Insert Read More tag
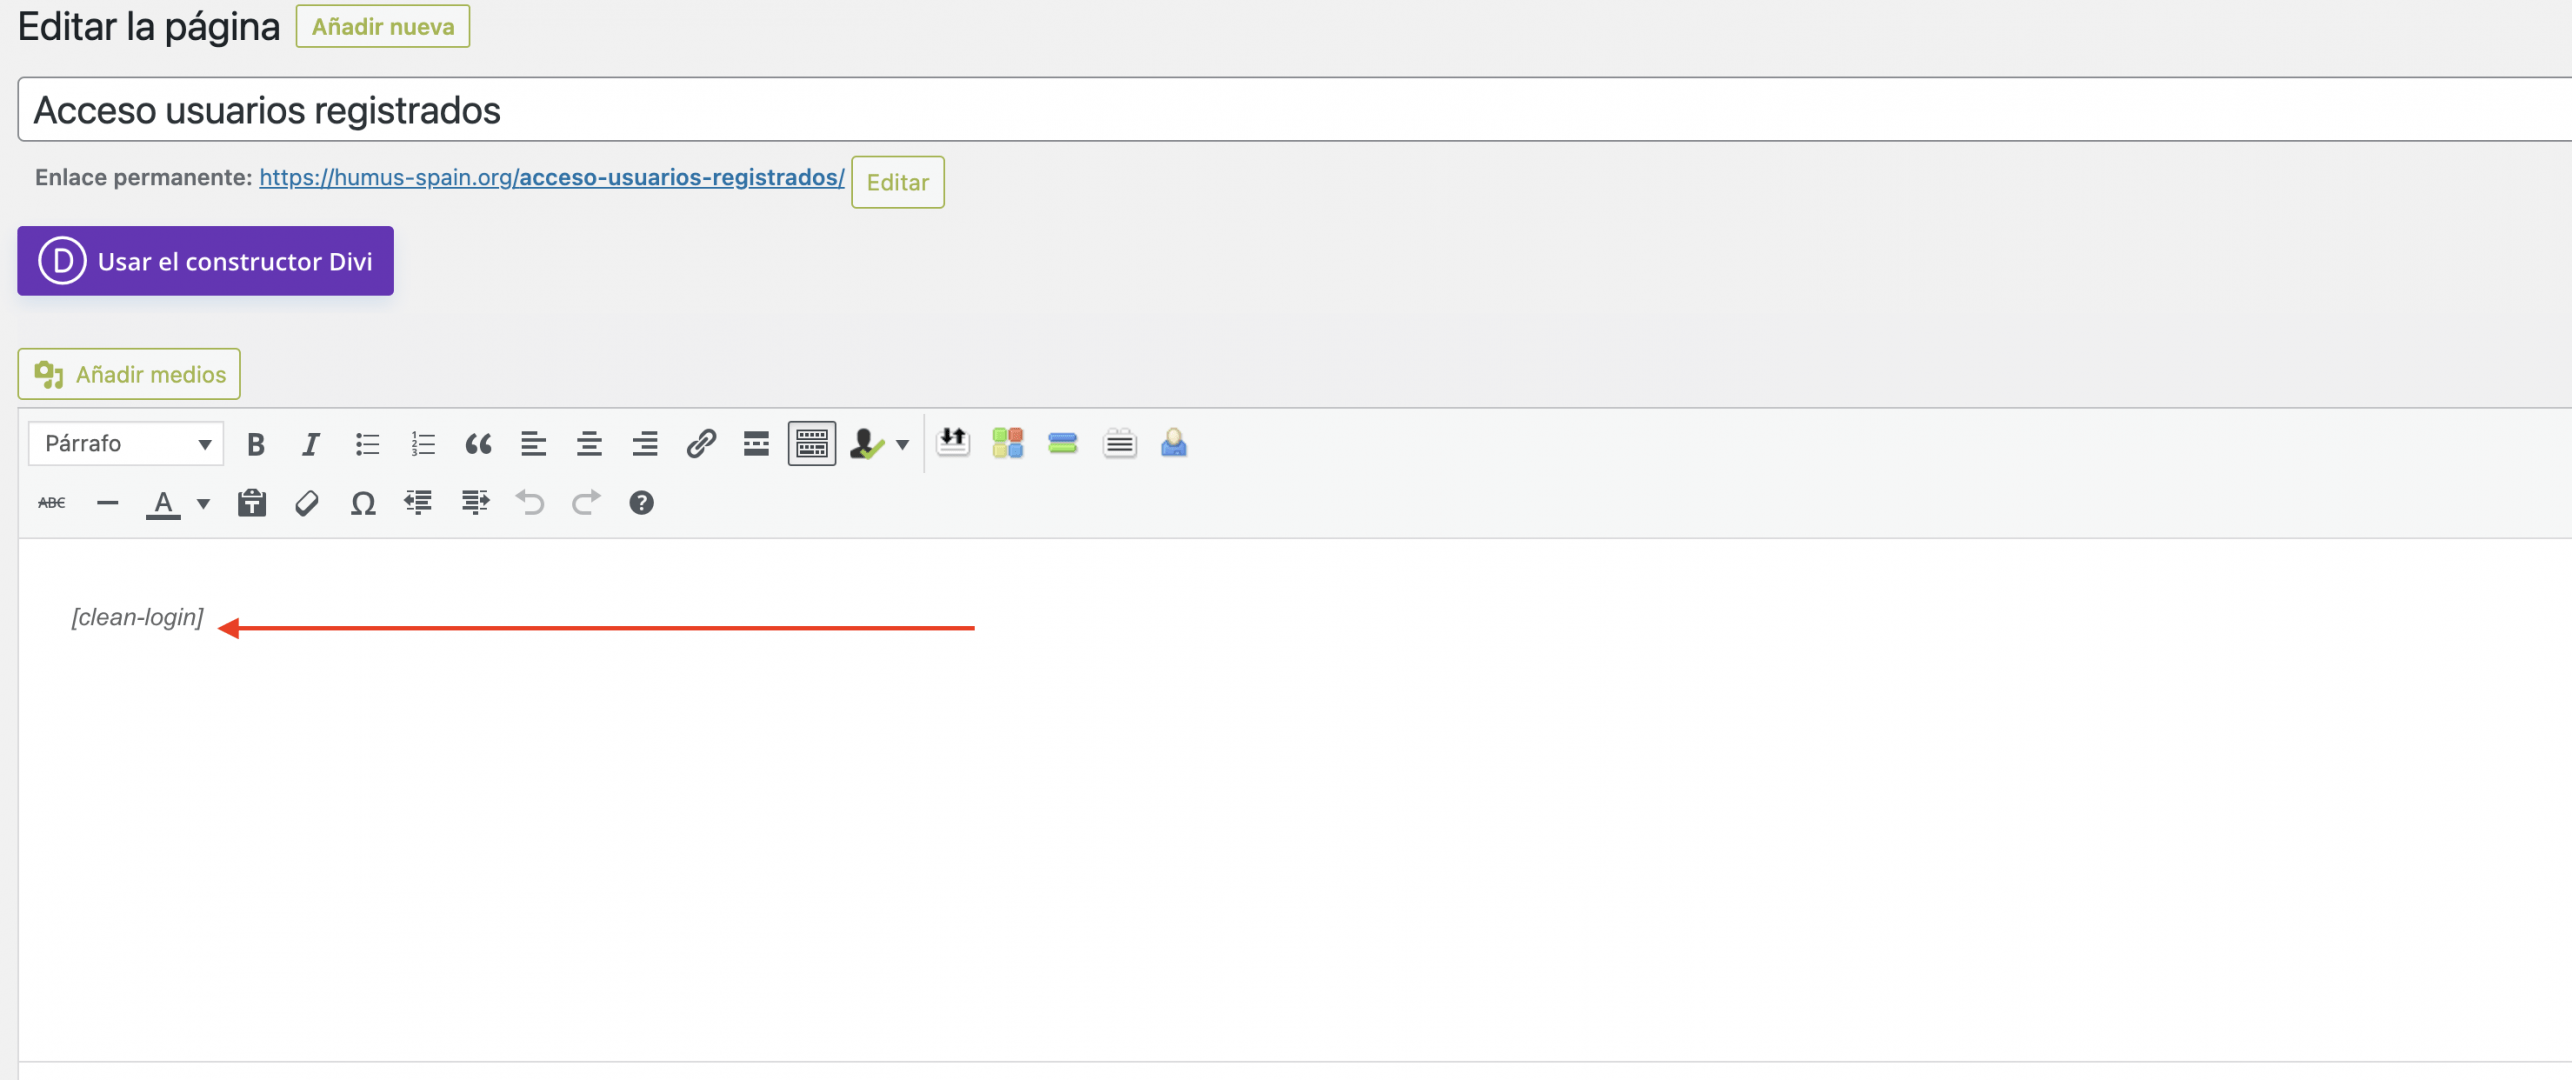The image size is (2572, 1080). click(756, 444)
